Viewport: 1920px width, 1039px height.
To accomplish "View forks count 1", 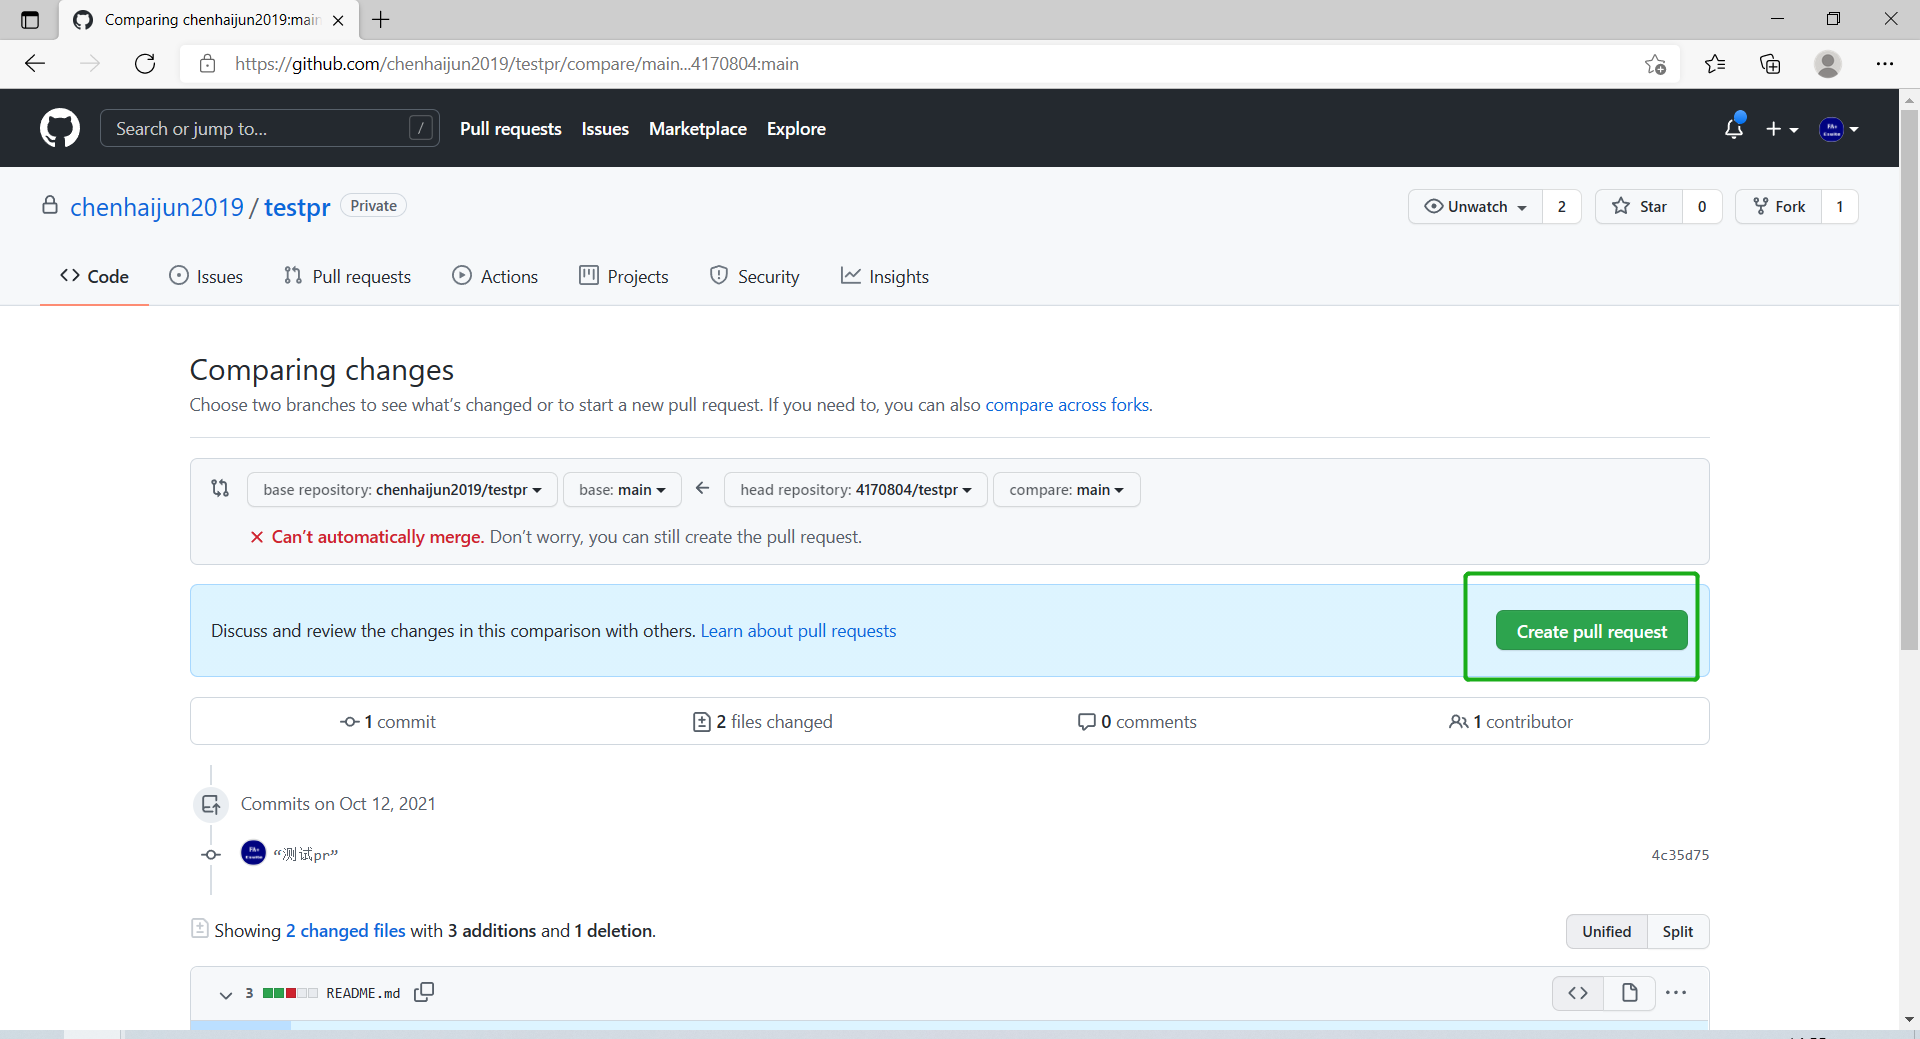I will pyautogui.click(x=1840, y=207).
